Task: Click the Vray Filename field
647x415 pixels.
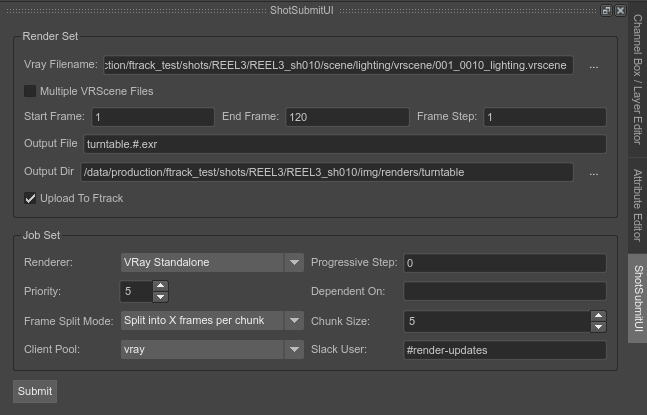Action: click(x=338, y=65)
